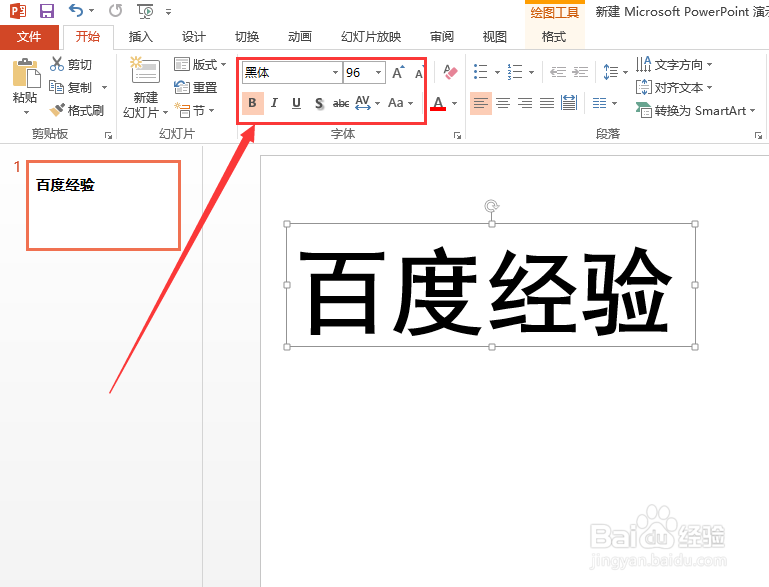Expand the font size dropdown arrow
Image resolution: width=769 pixels, height=587 pixels.
click(x=379, y=73)
